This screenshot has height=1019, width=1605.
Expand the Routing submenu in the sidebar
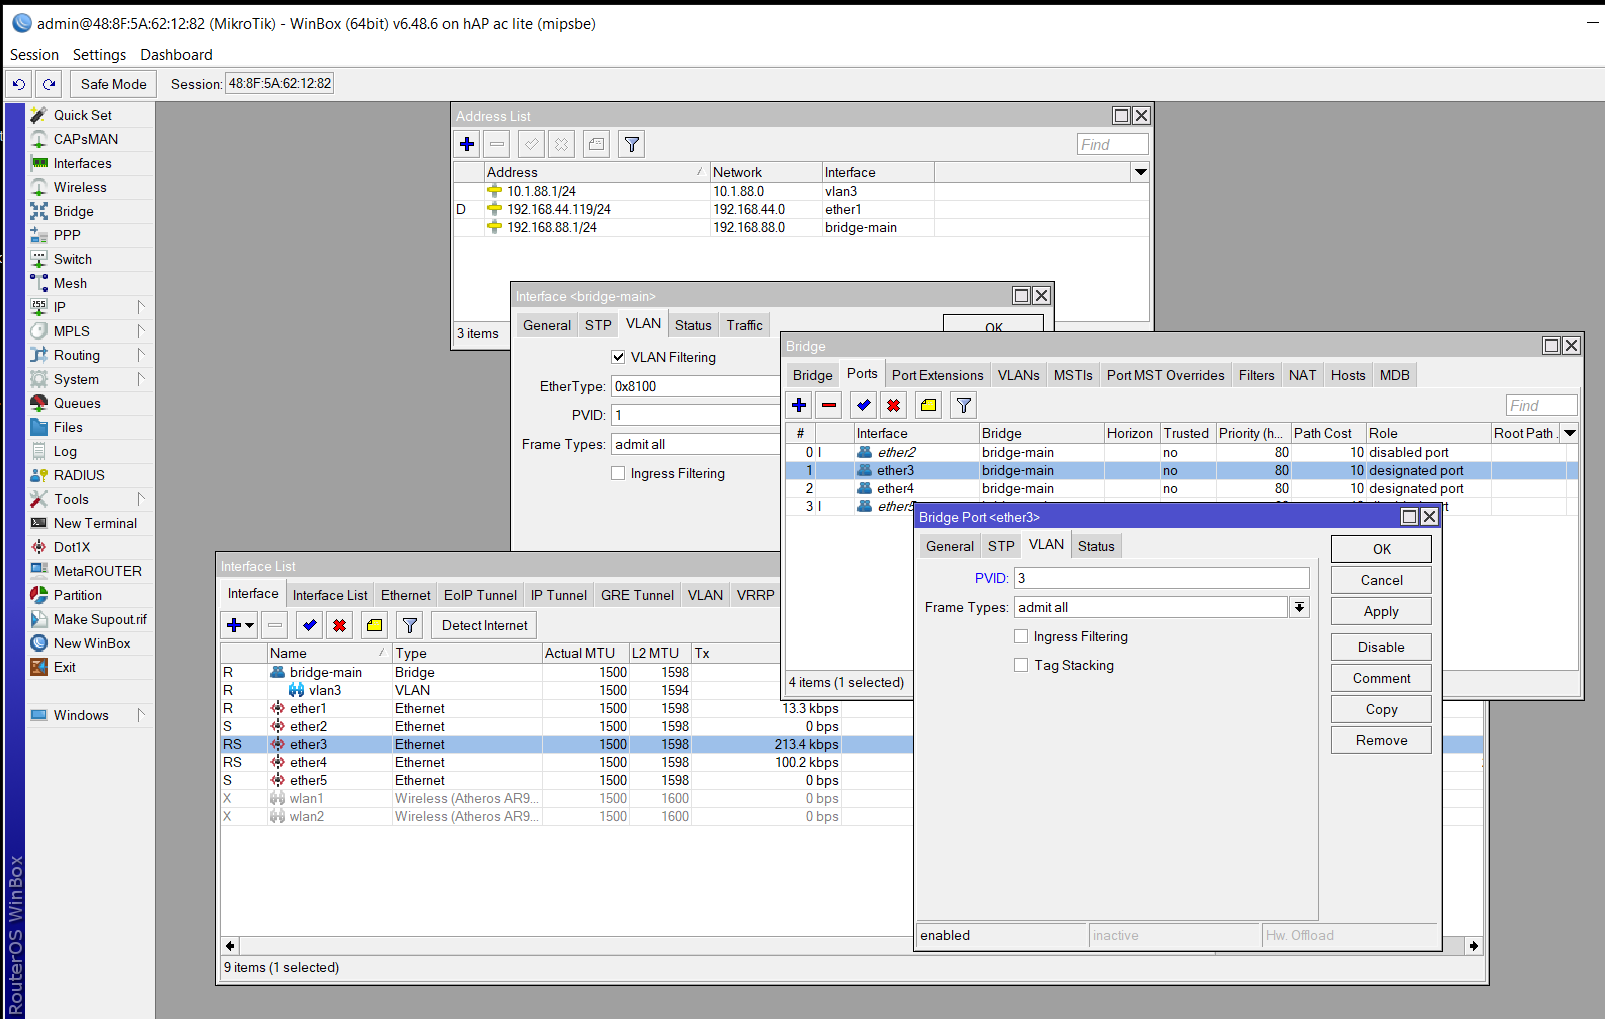[140, 355]
